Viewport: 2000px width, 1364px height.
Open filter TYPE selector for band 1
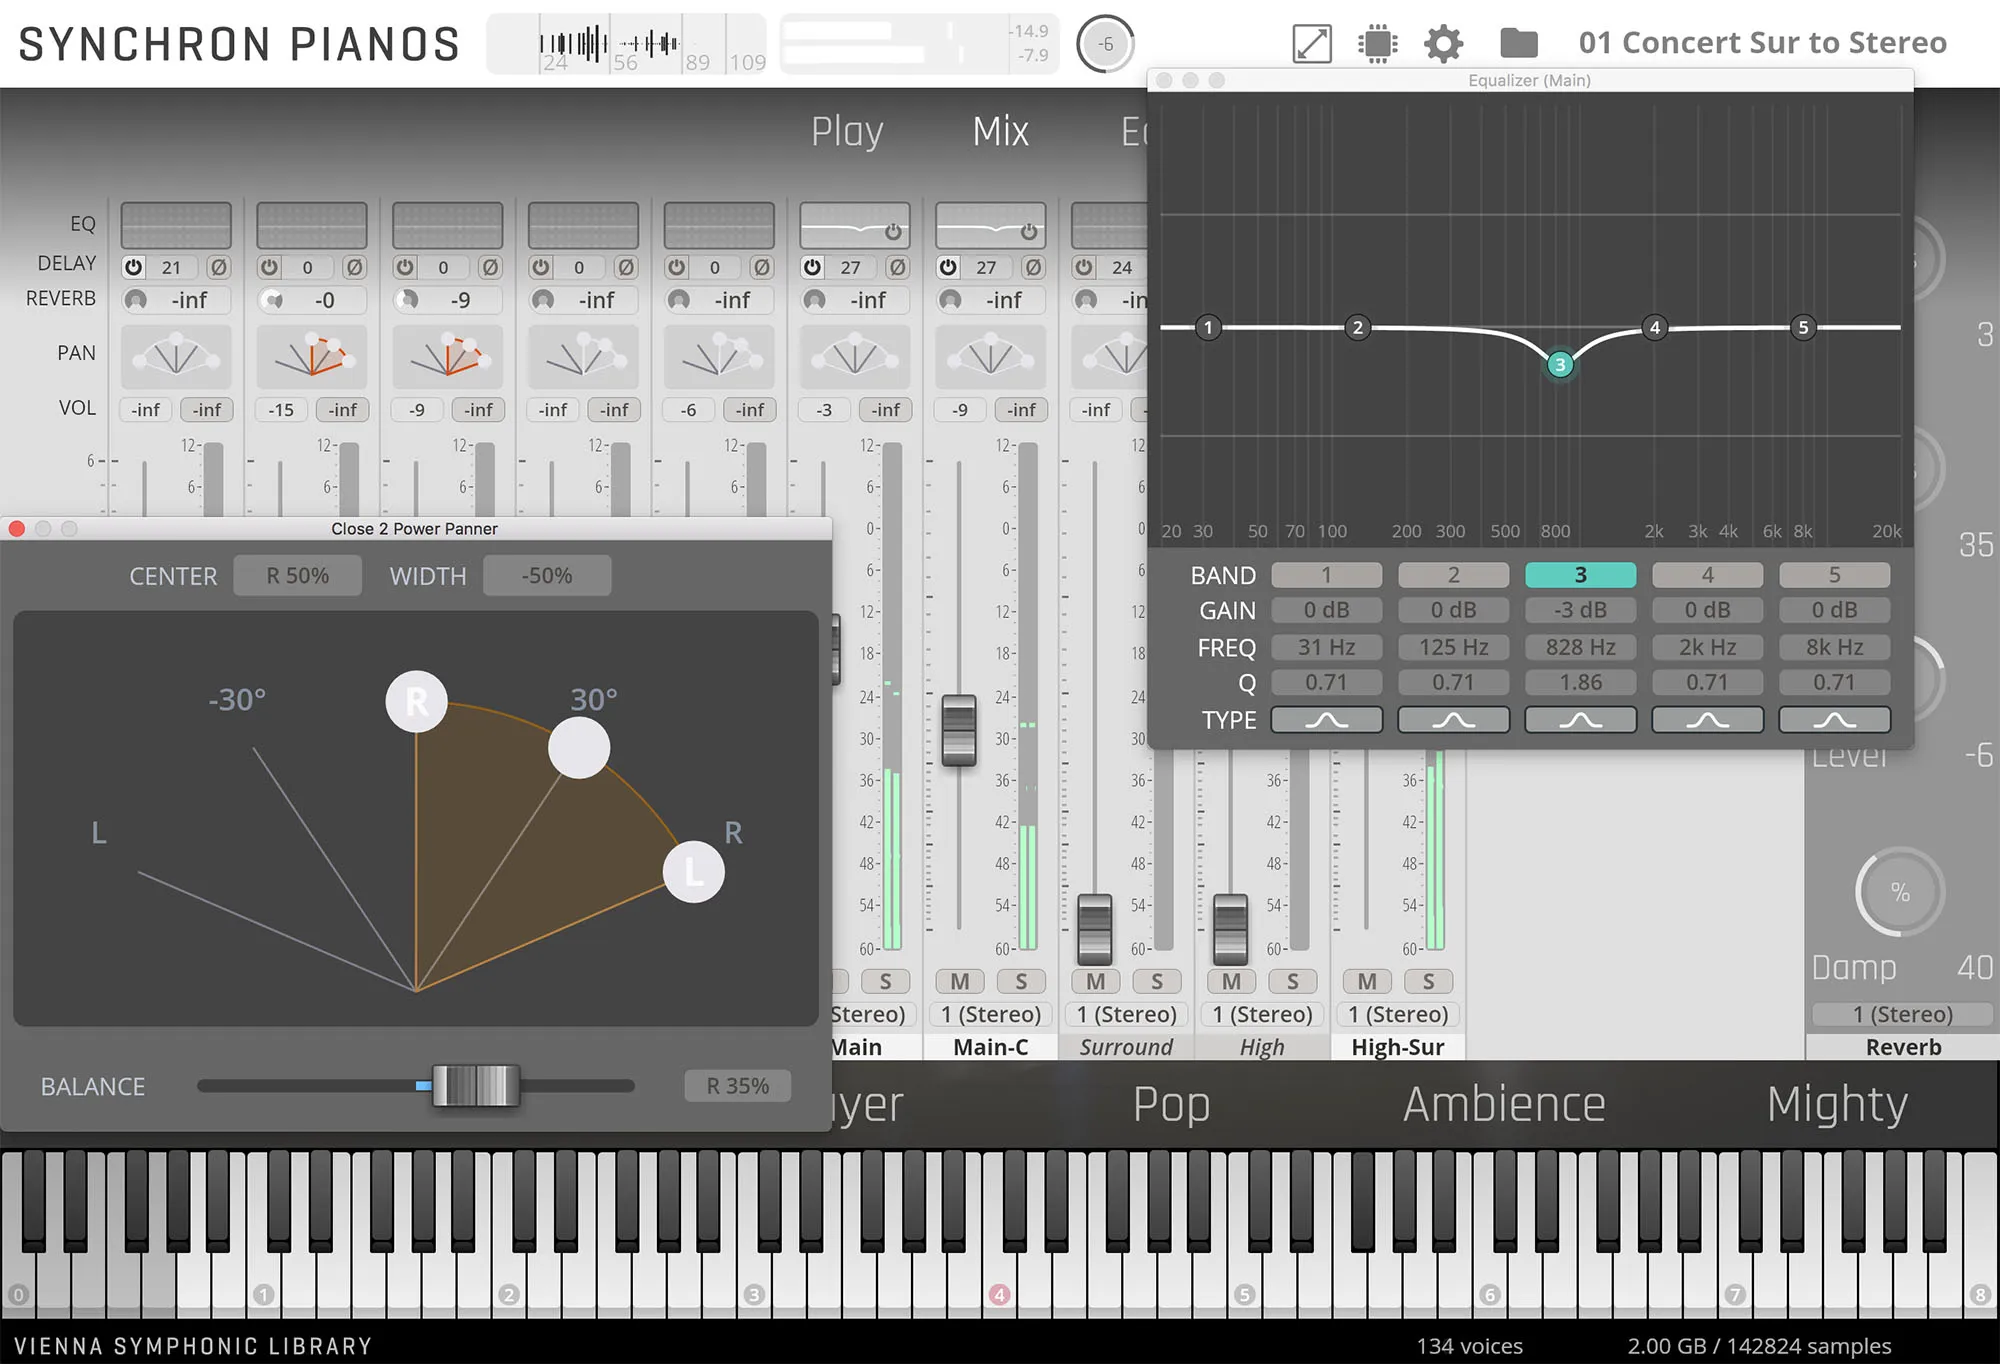[x=1326, y=720]
